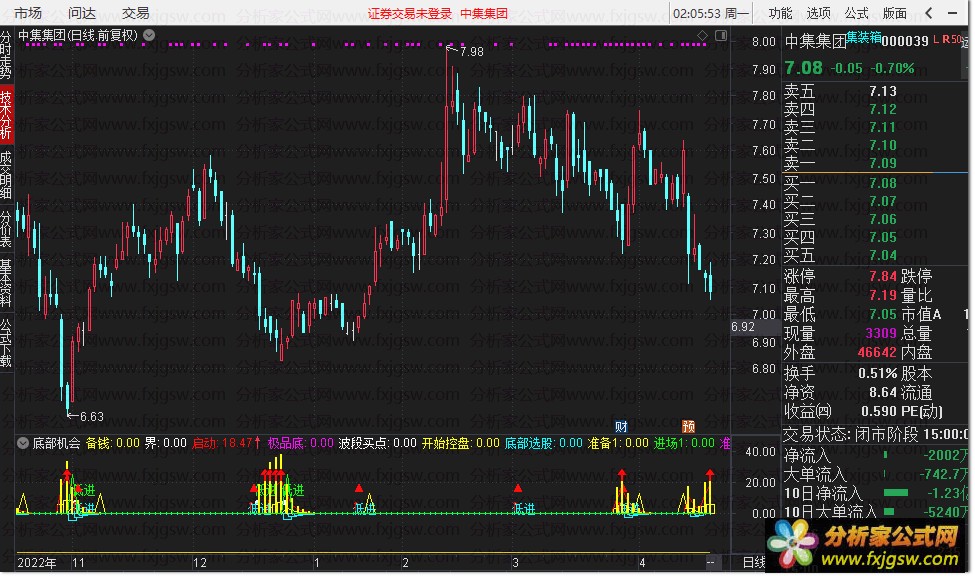This screenshot has width=975, height=576.
Task: Click 大单流入 fund flow row
Action: (876, 475)
